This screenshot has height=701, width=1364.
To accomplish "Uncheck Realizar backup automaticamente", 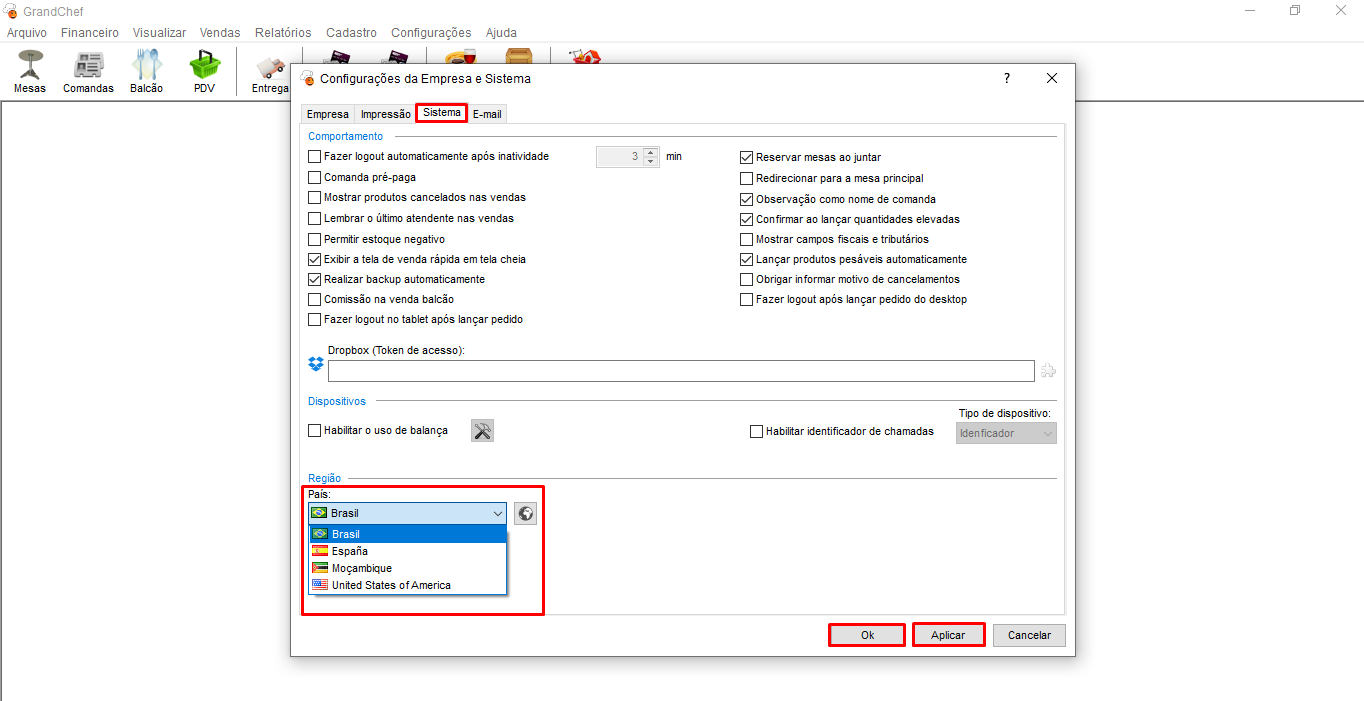I will click(x=315, y=279).
